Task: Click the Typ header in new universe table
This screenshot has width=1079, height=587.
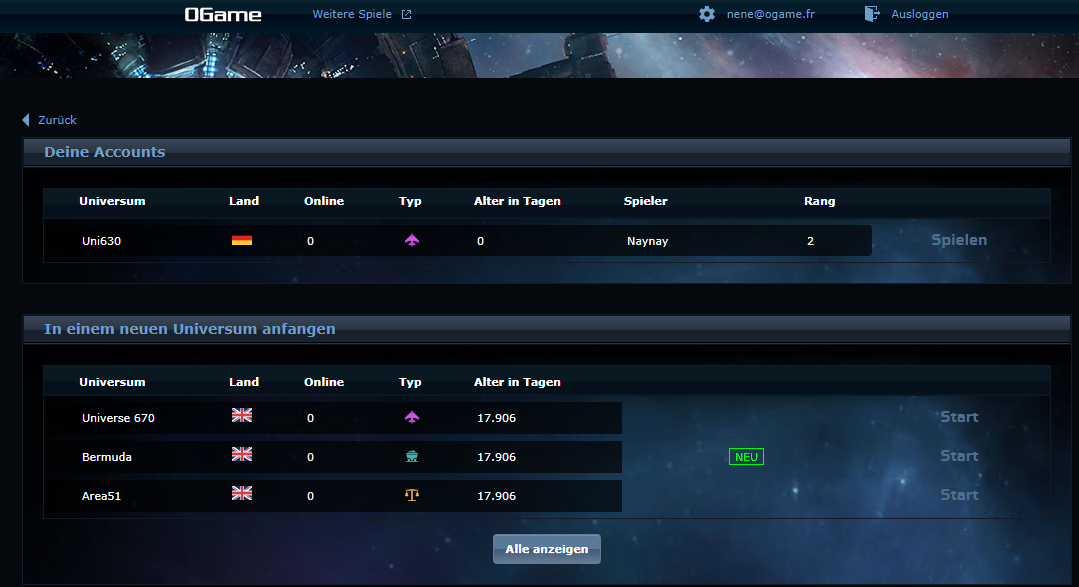Action: [410, 382]
